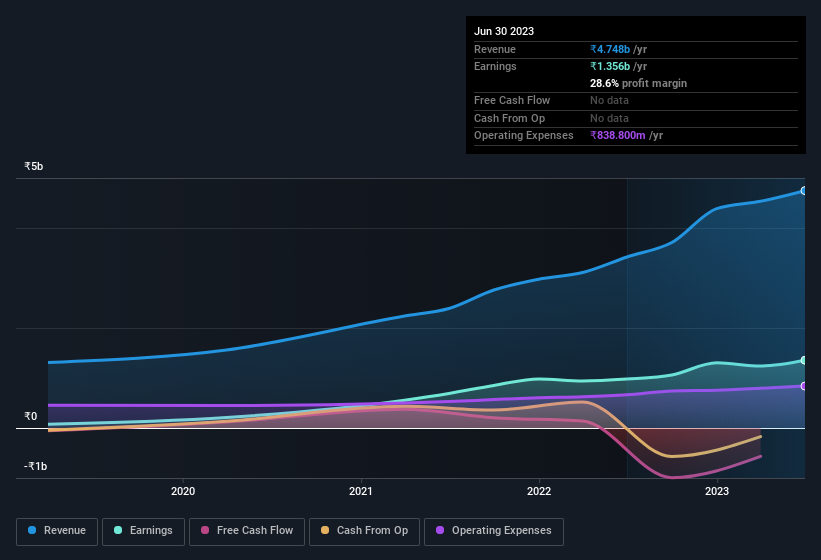Image resolution: width=821 pixels, height=560 pixels.
Task: Click the Free Cash Flow No data value
Action: tap(609, 100)
